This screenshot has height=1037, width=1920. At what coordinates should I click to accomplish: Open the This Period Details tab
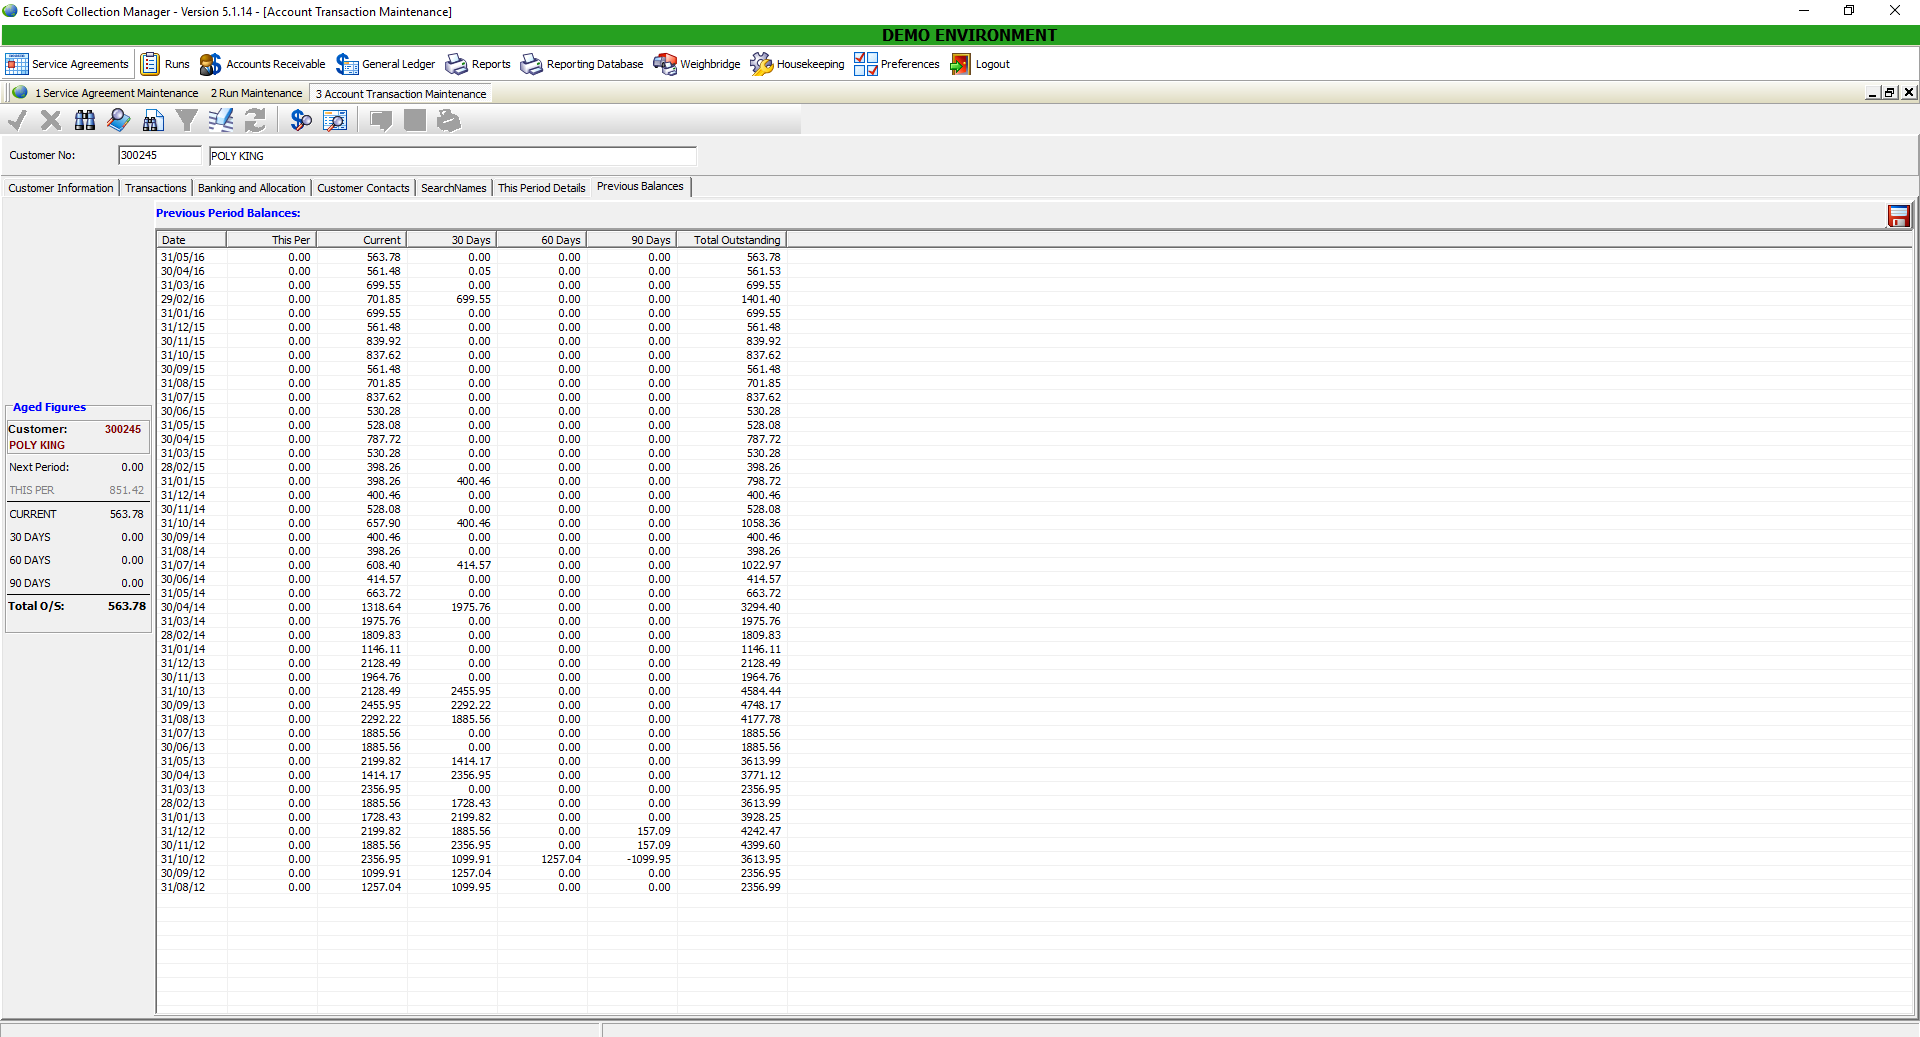pyautogui.click(x=541, y=188)
